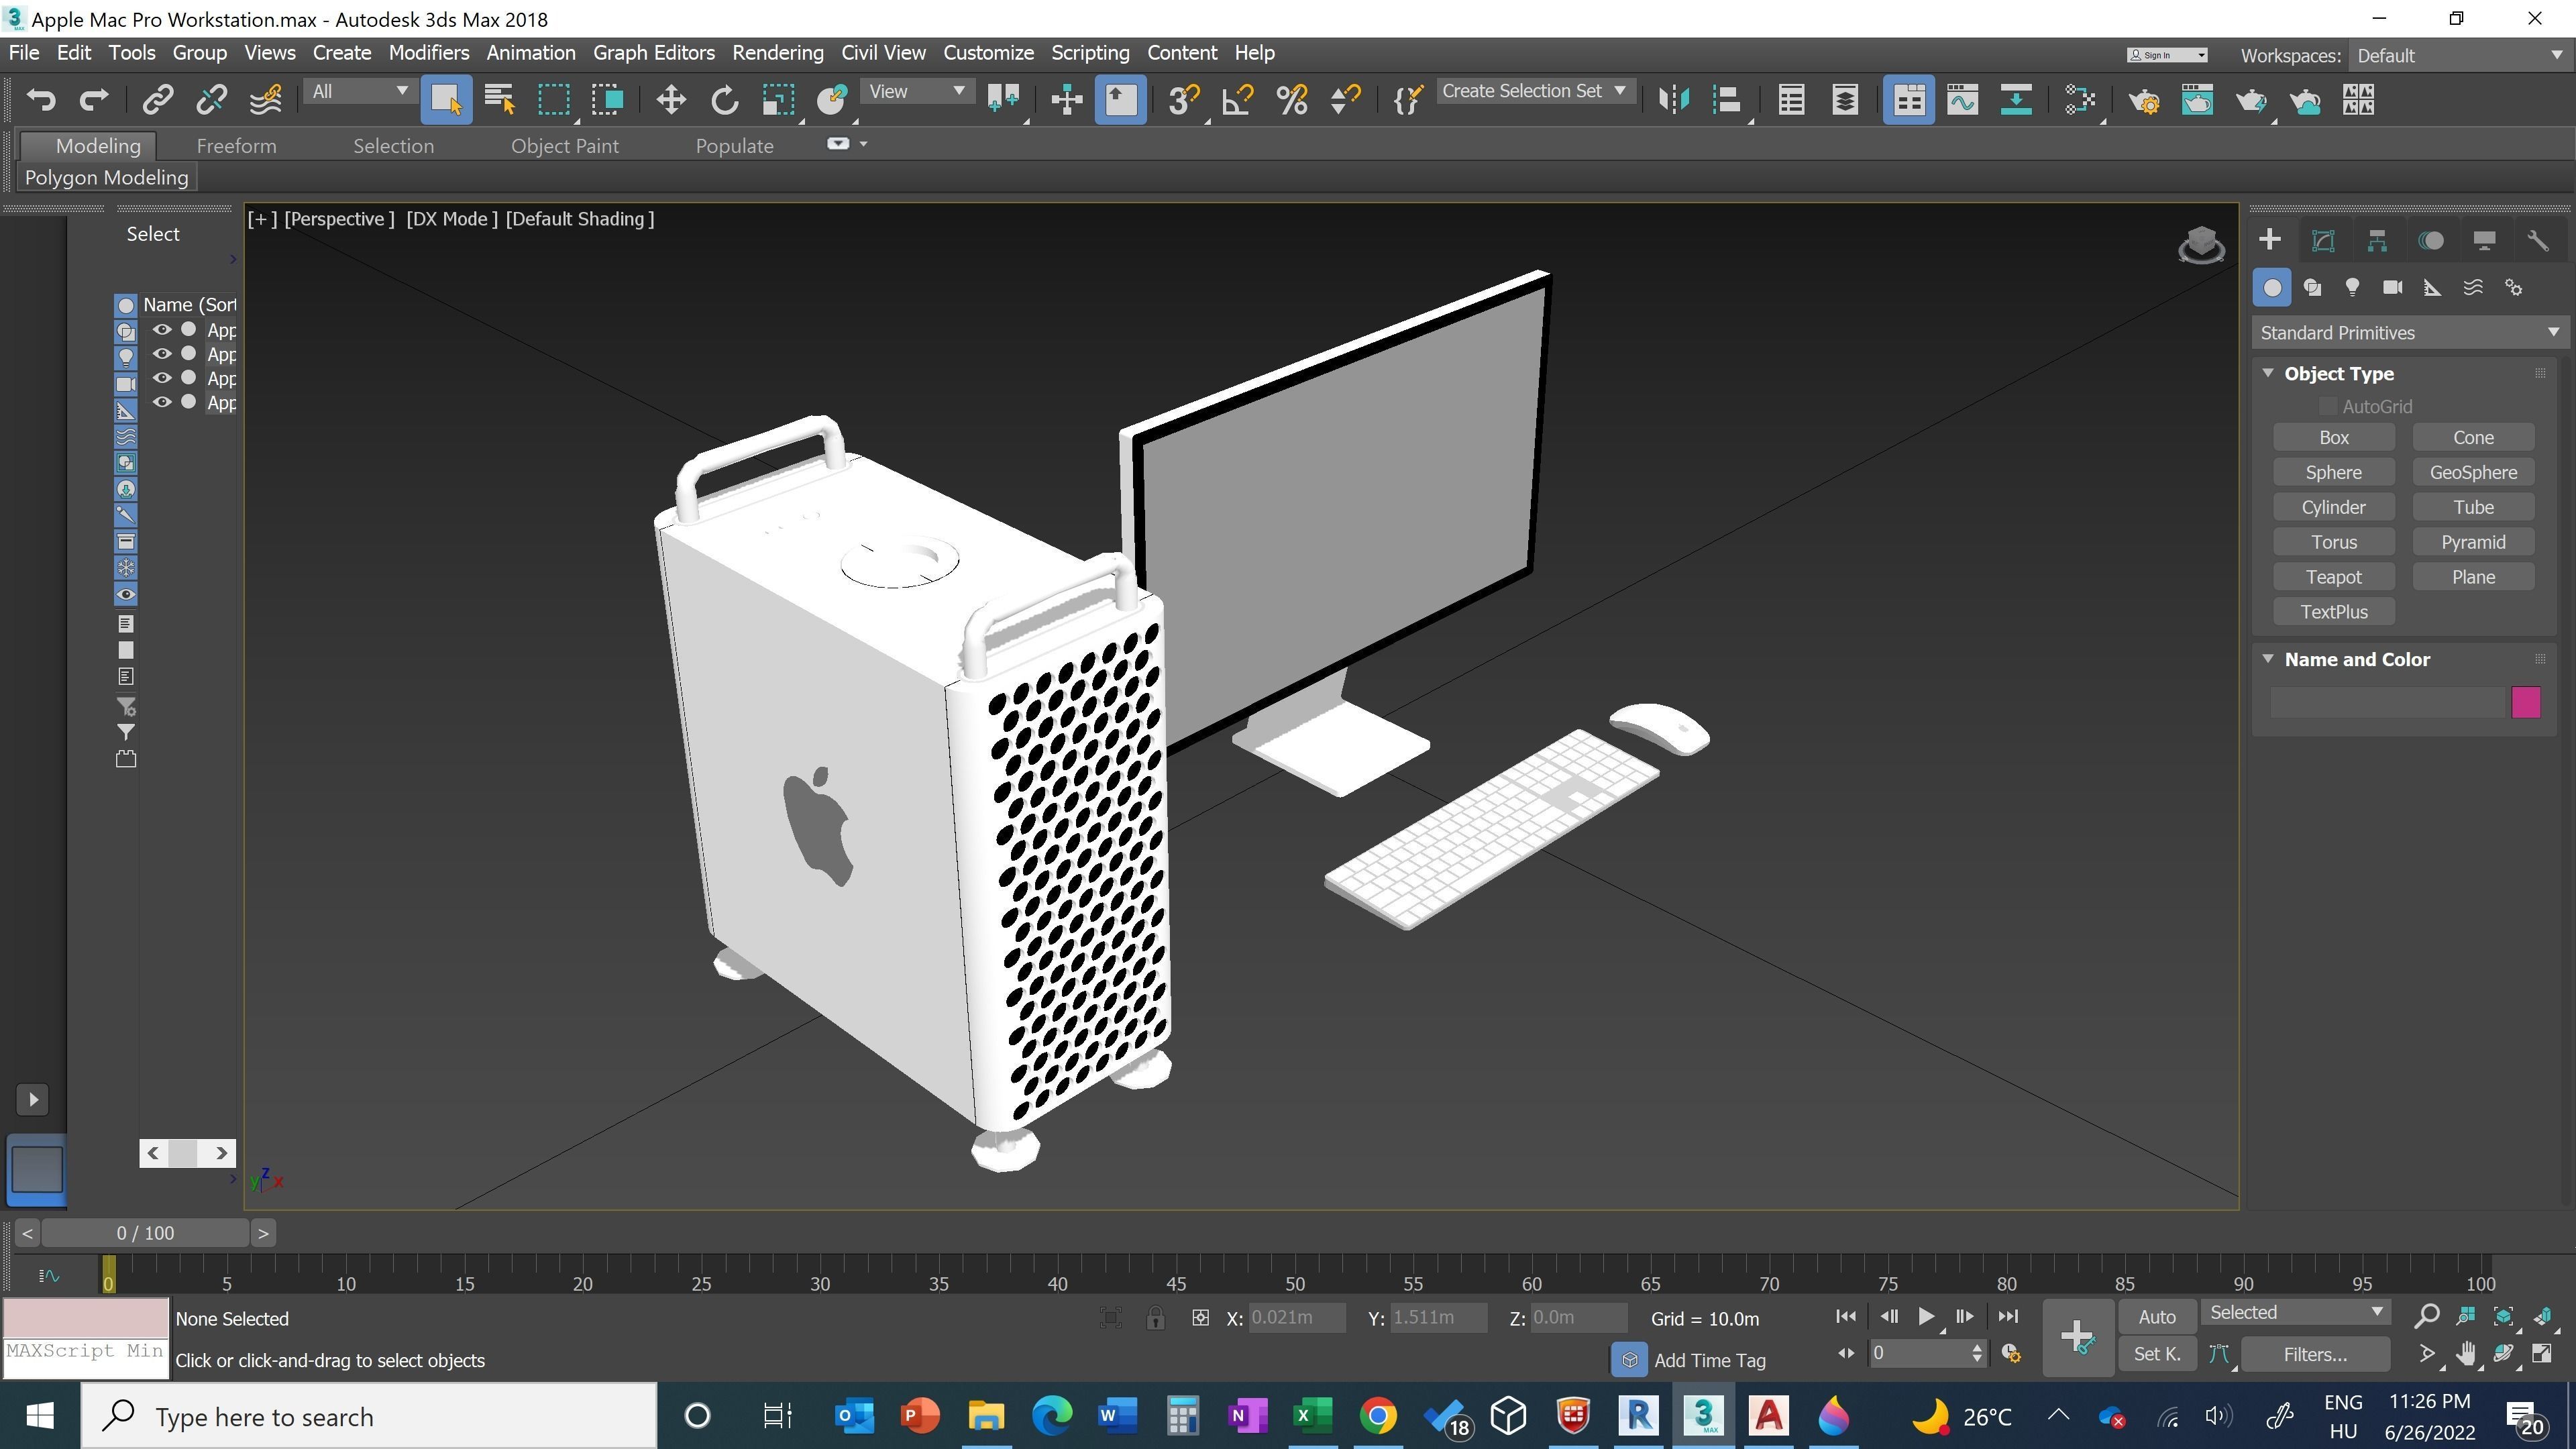This screenshot has width=2576, height=1449.
Task: Activate the Select Object tool
Action: click(x=446, y=100)
